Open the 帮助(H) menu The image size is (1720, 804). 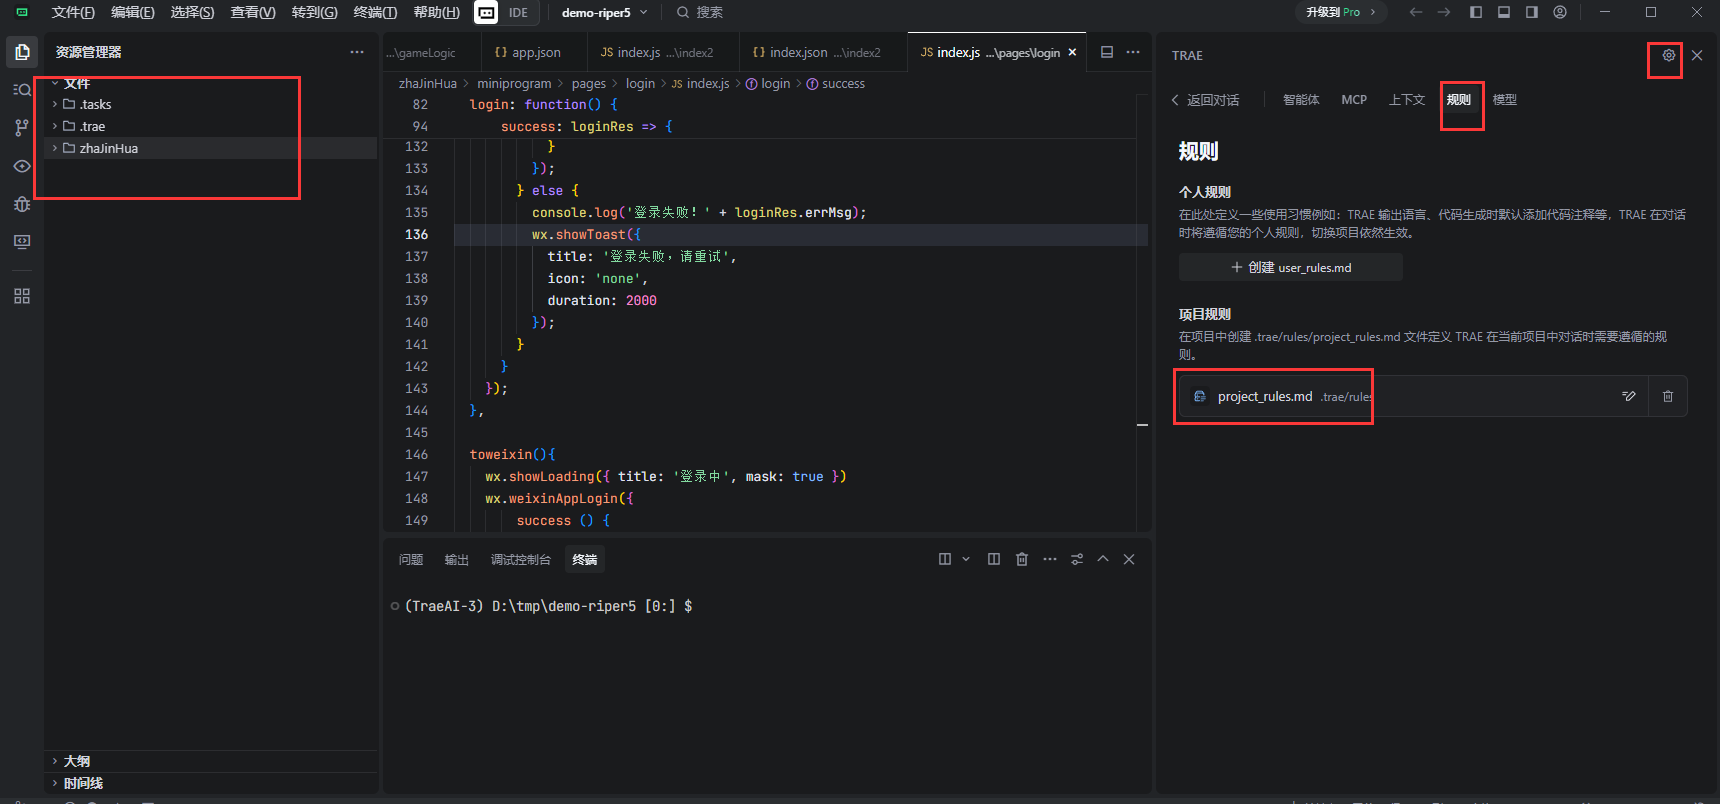tap(436, 12)
